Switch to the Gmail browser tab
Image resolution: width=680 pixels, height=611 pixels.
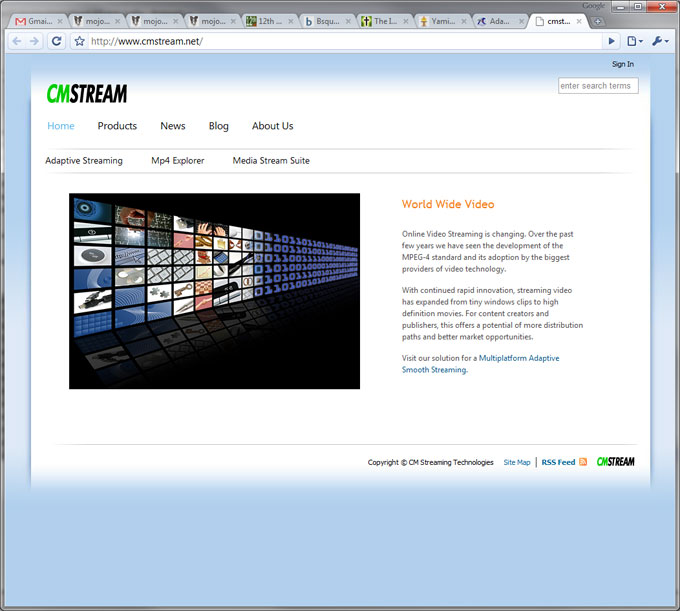(x=35, y=21)
